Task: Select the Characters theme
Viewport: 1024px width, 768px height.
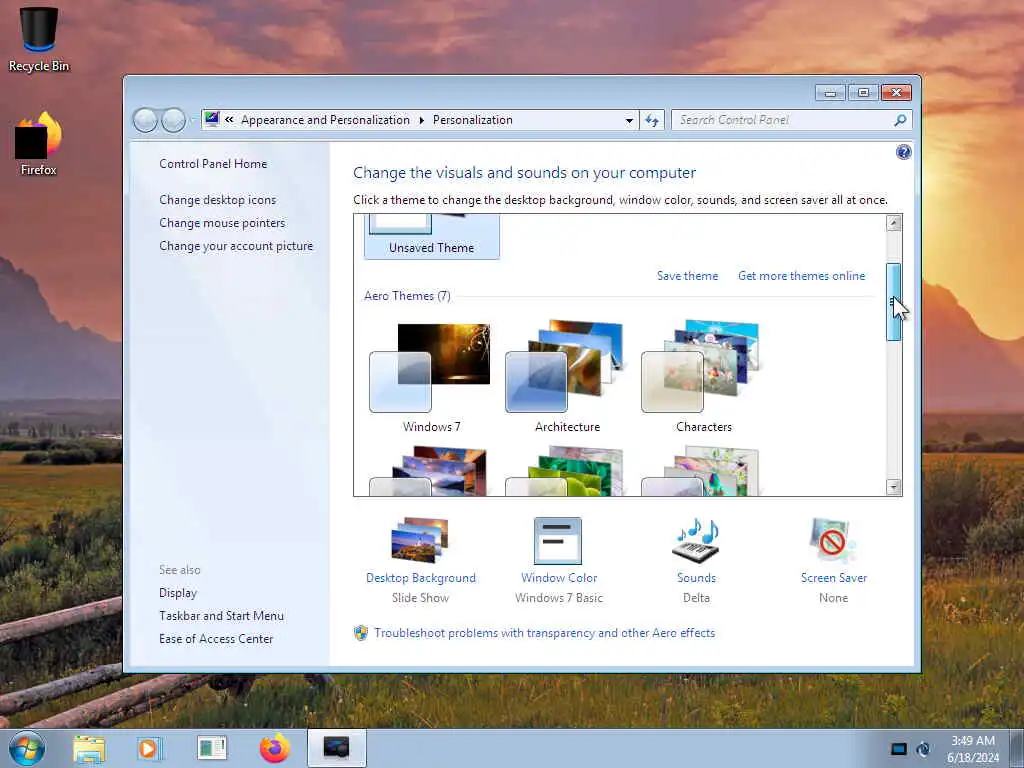Action: pyautogui.click(x=703, y=377)
